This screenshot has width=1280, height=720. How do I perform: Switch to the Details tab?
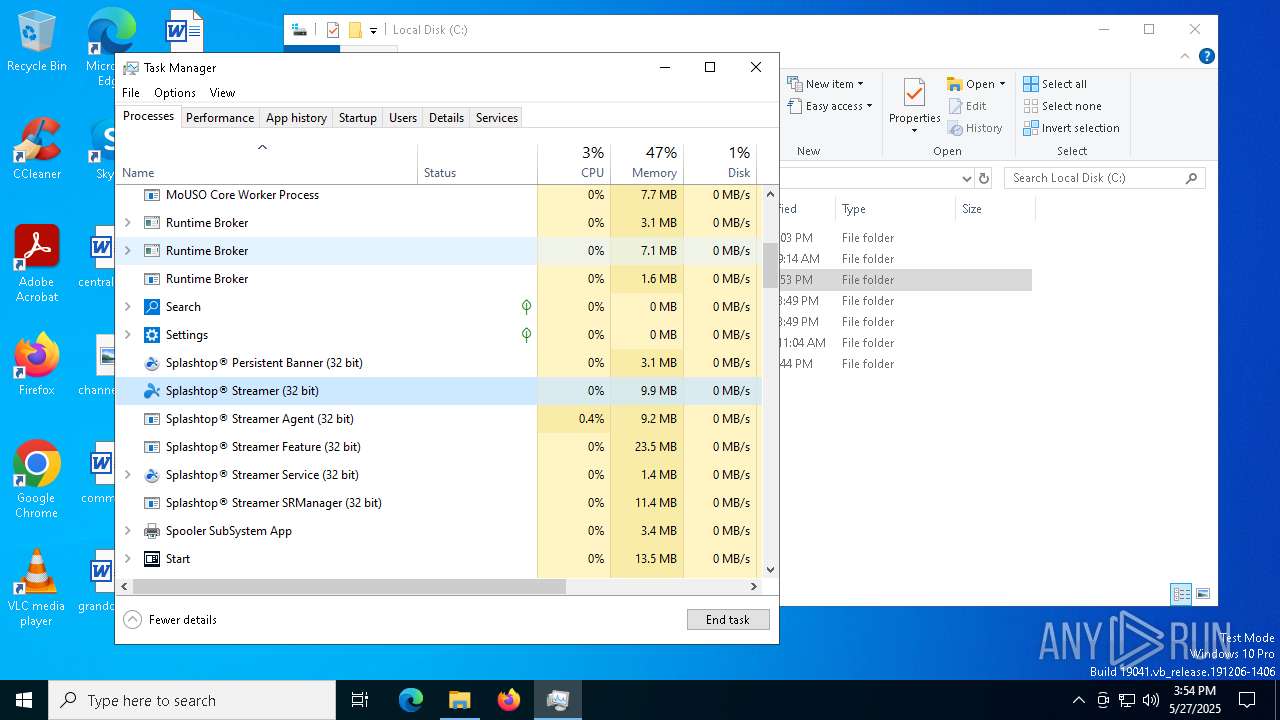click(446, 117)
